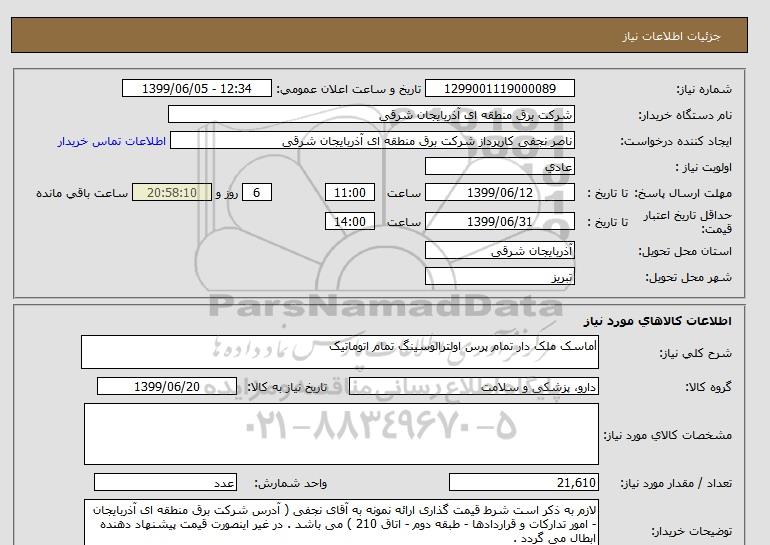Click the تعداد / مقدار مورد نیاز label

click(x=676, y=484)
